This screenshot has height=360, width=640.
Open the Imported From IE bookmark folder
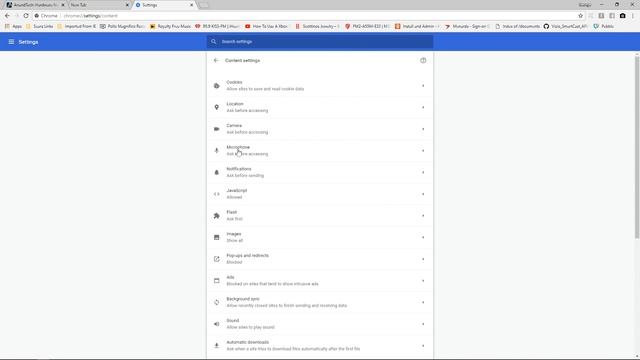coord(76,26)
